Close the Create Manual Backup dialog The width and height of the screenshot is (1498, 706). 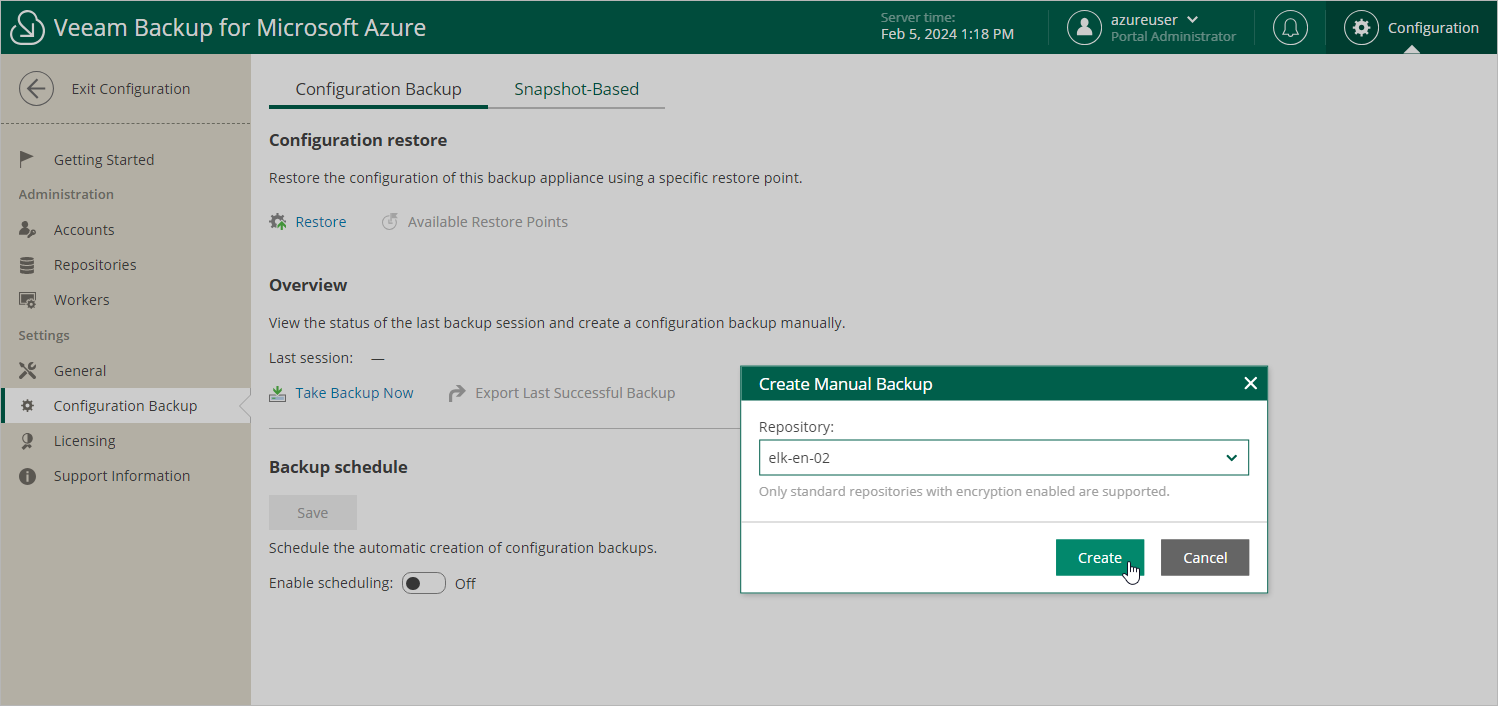[x=1250, y=383]
